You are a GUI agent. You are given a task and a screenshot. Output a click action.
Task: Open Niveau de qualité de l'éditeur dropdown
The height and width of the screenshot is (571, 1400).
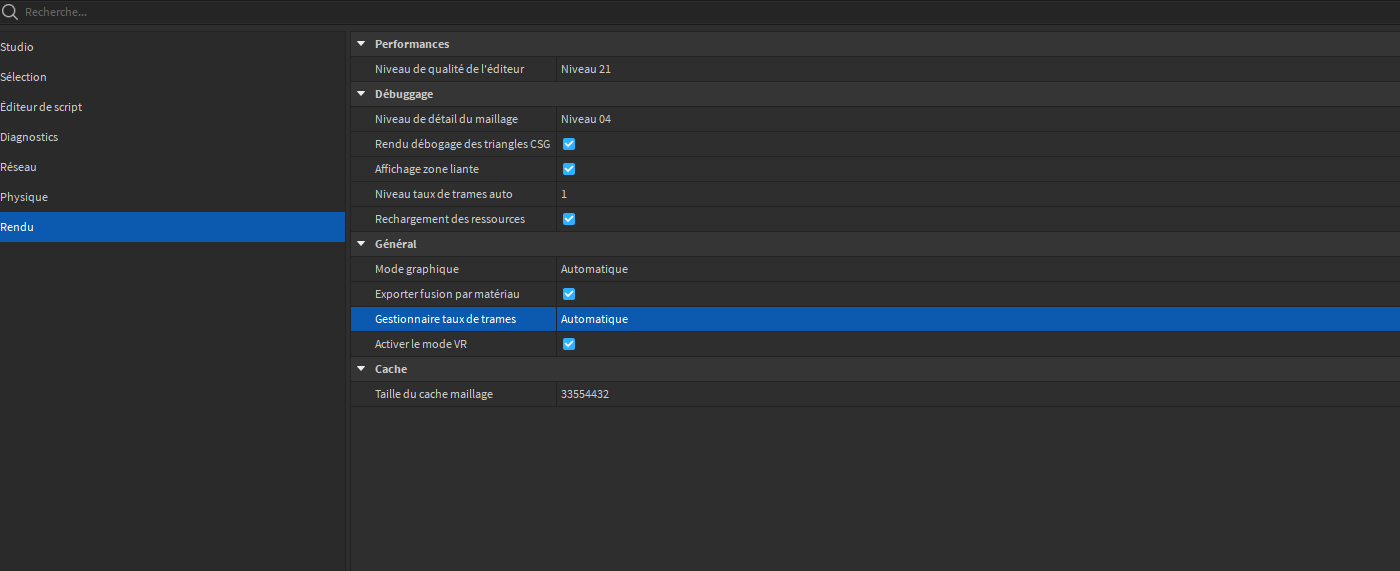pyautogui.click(x=978, y=69)
